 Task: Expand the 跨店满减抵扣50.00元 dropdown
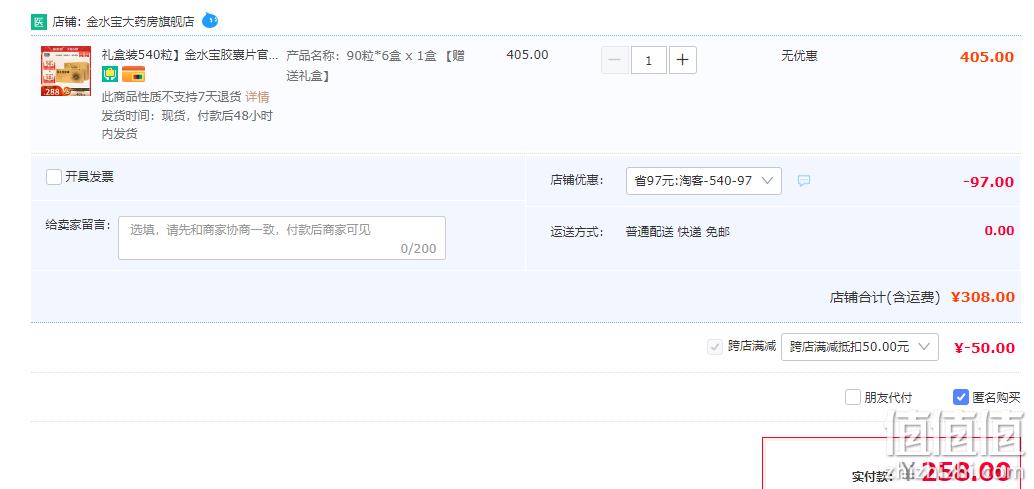(x=859, y=347)
